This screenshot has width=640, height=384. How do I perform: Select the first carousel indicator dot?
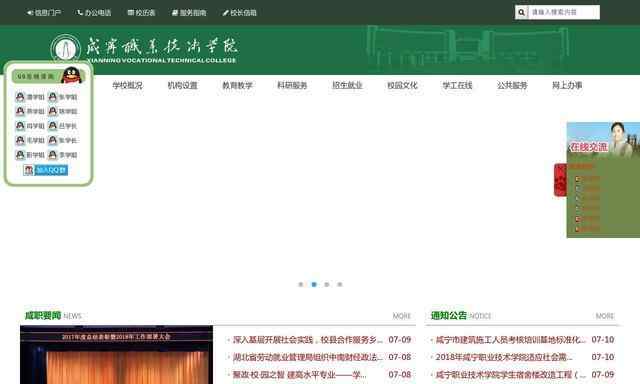[x=301, y=284]
